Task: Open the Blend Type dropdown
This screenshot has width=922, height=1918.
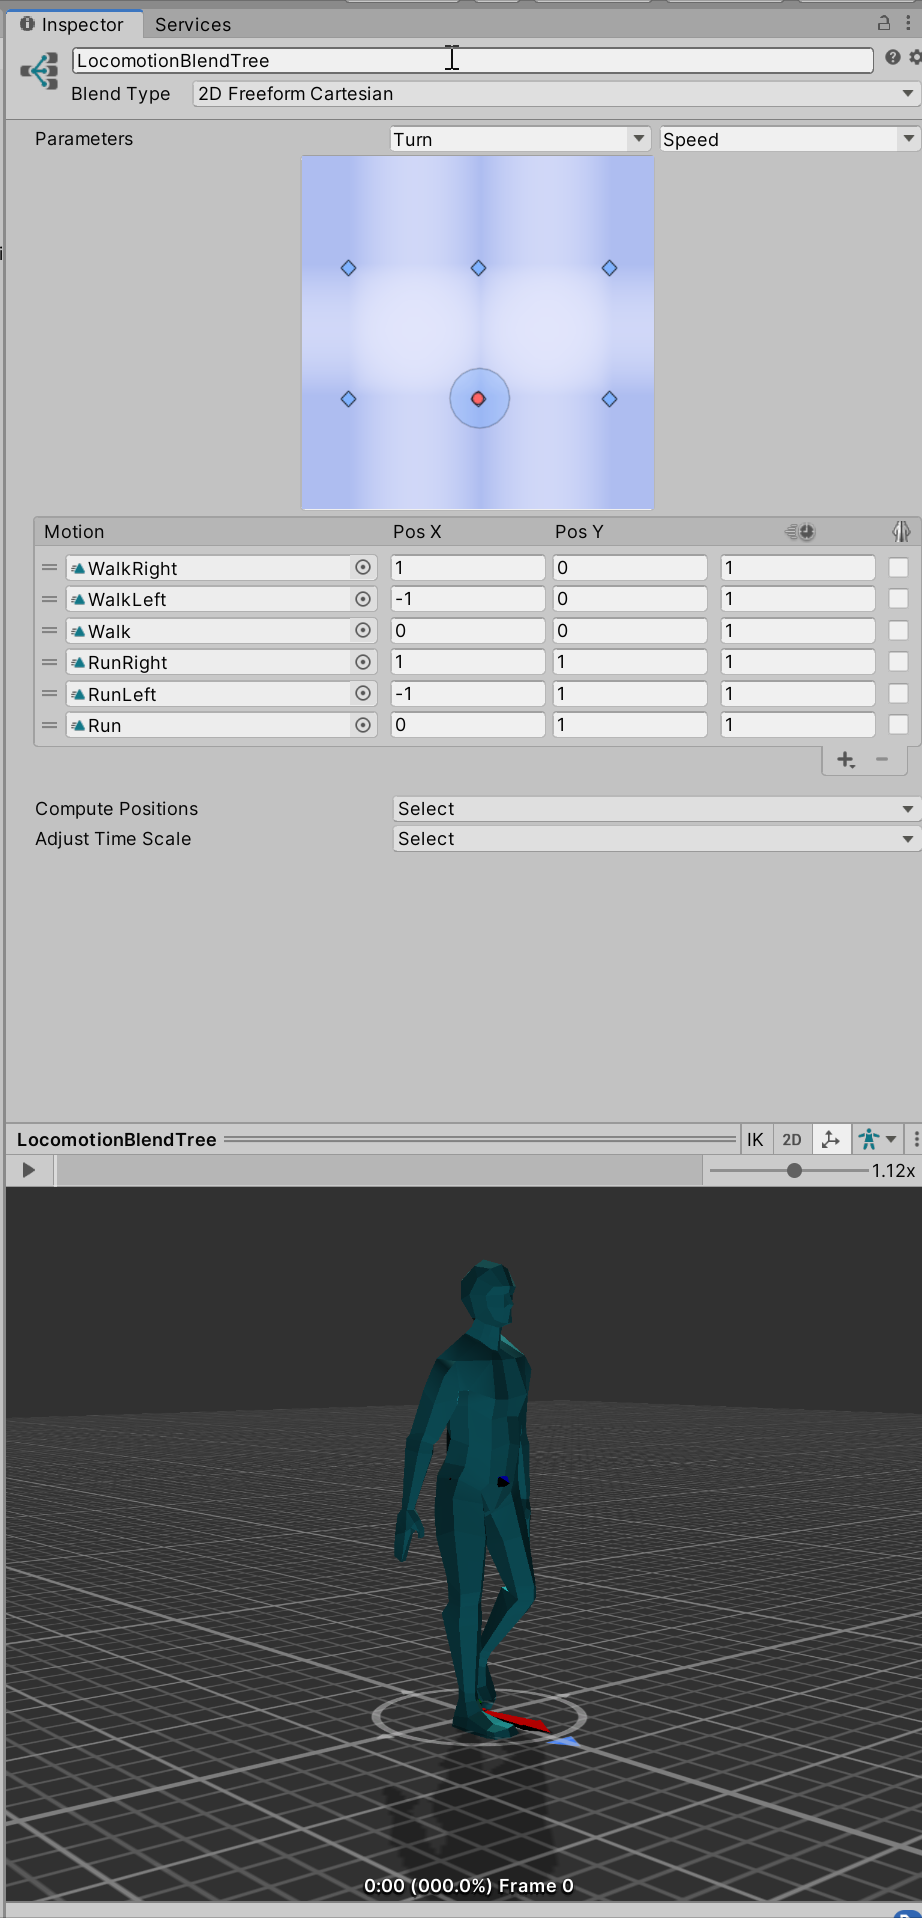Action: click(555, 94)
